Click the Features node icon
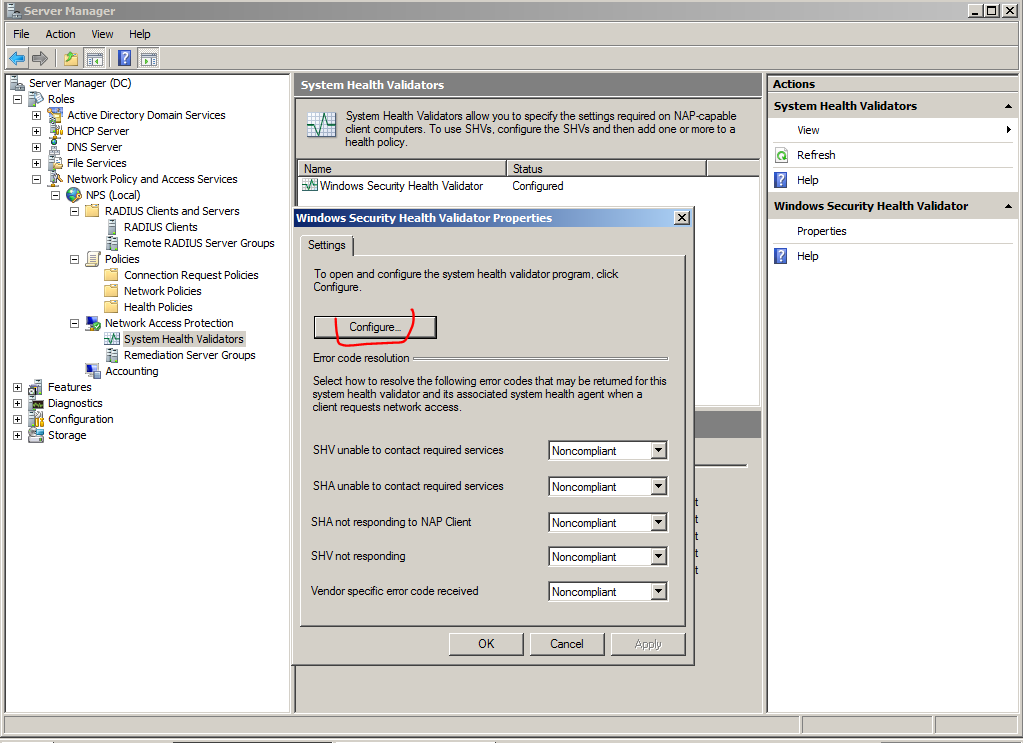The height and width of the screenshot is (743, 1023). [x=36, y=387]
